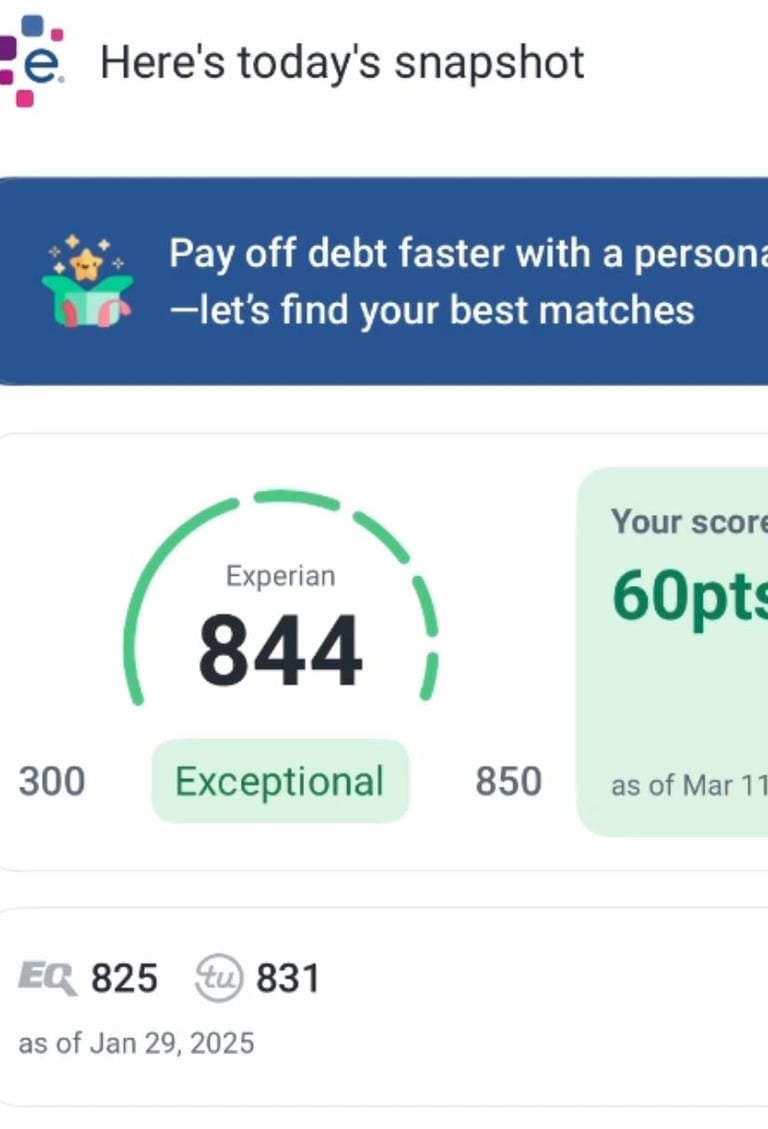The width and height of the screenshot is (768, 1129).
Task: Click the small "Experian" label above score
Action: (280, 576)
